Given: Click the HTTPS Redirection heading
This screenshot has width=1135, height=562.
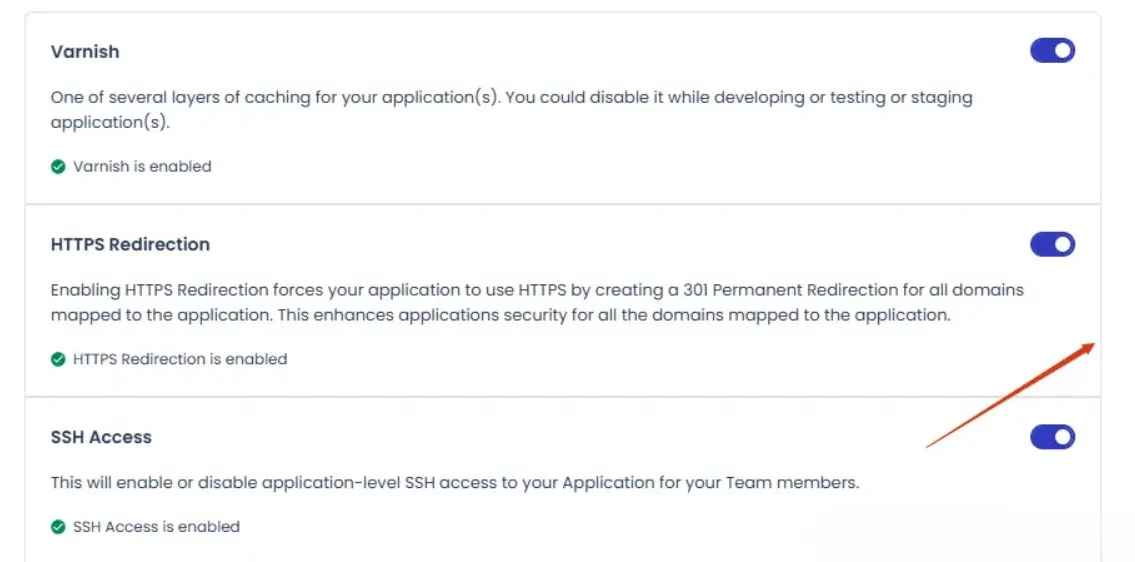Looking at the screenshot, I should [x=130, y=245].
